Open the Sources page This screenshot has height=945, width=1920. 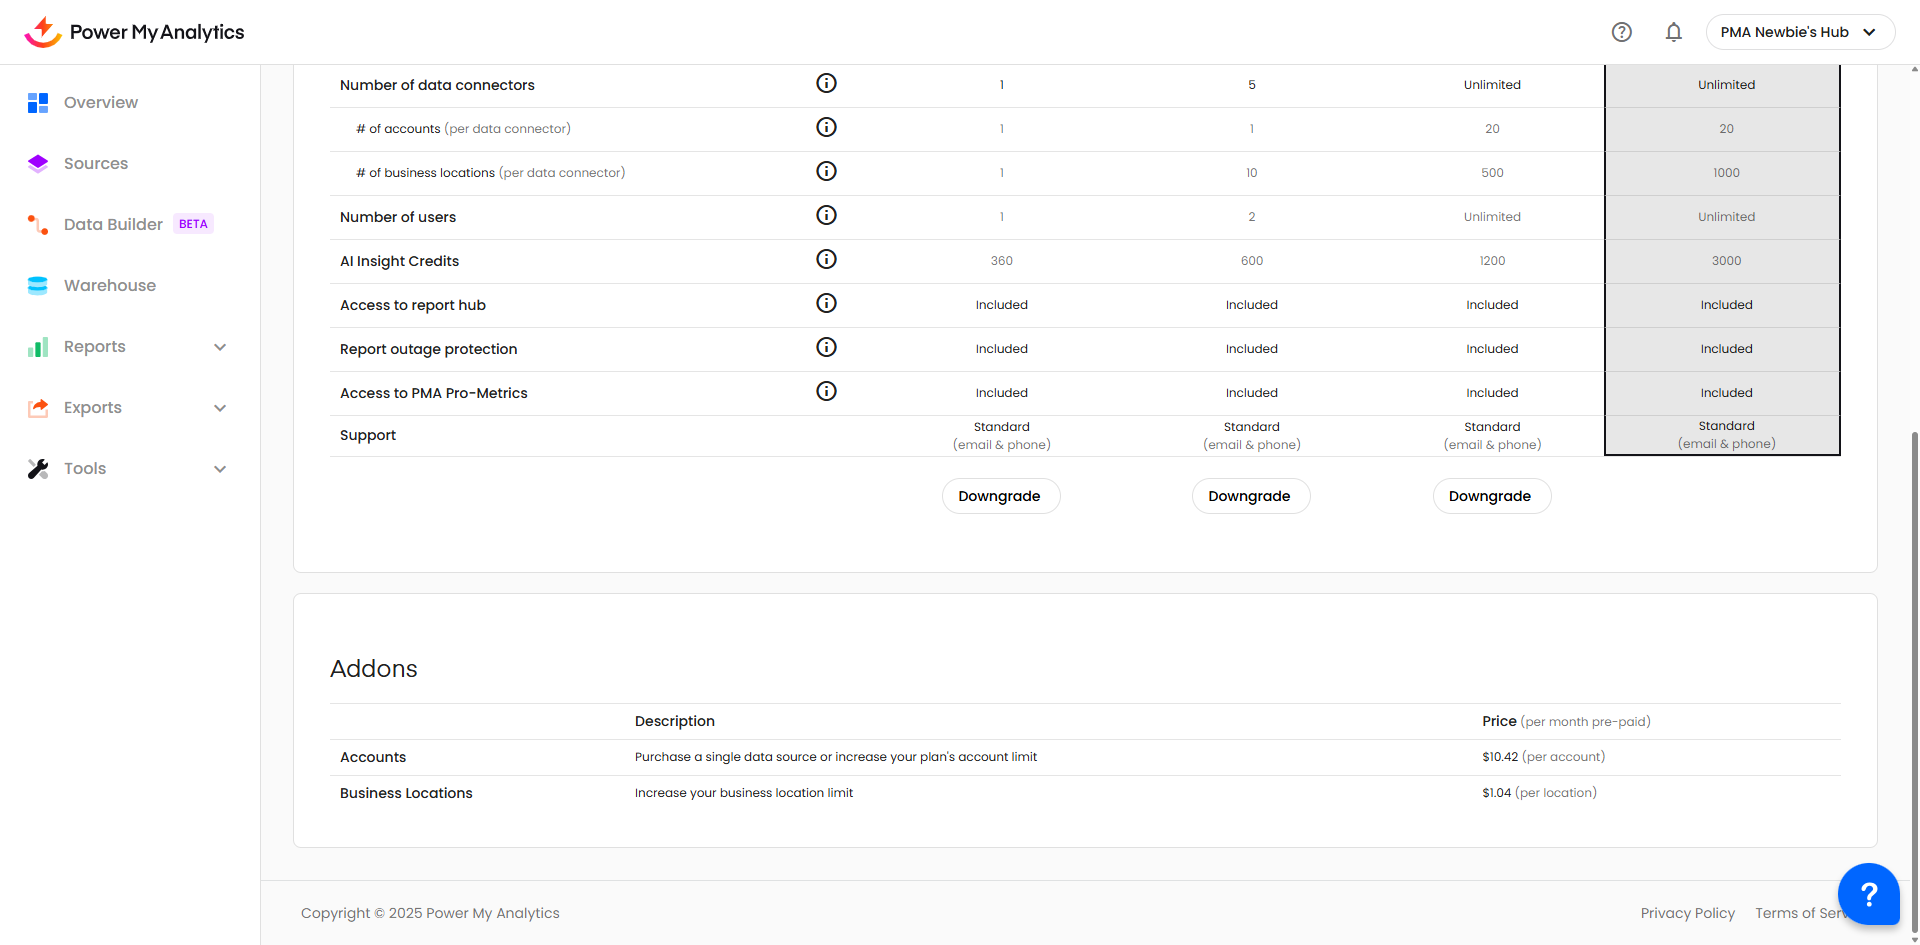tap(95, 164)
